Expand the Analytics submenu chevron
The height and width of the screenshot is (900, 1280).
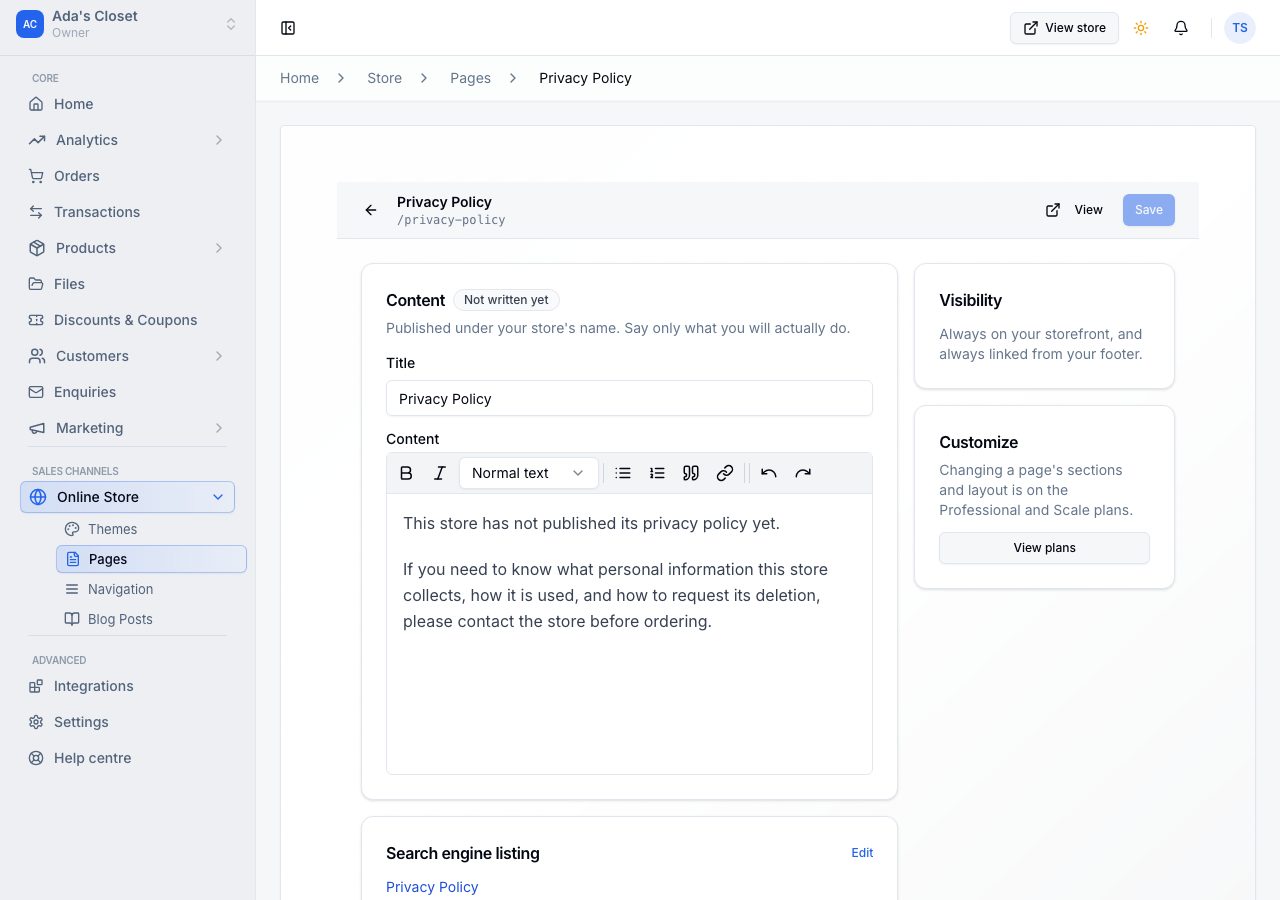pyautogui.click(x=219, y=140)
